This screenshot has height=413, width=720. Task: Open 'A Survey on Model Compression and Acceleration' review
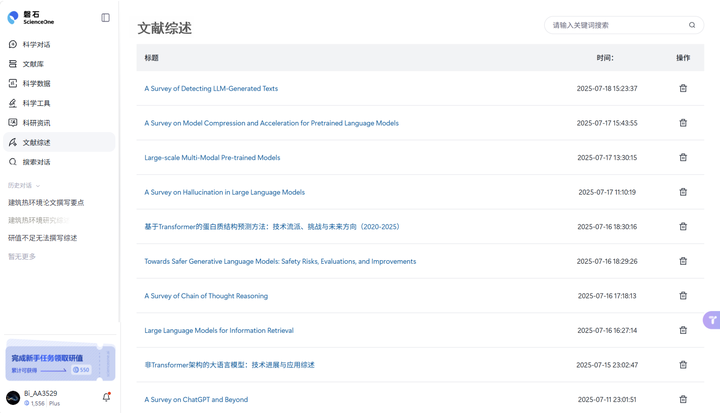pyautogui.click(x=271, y=123)
